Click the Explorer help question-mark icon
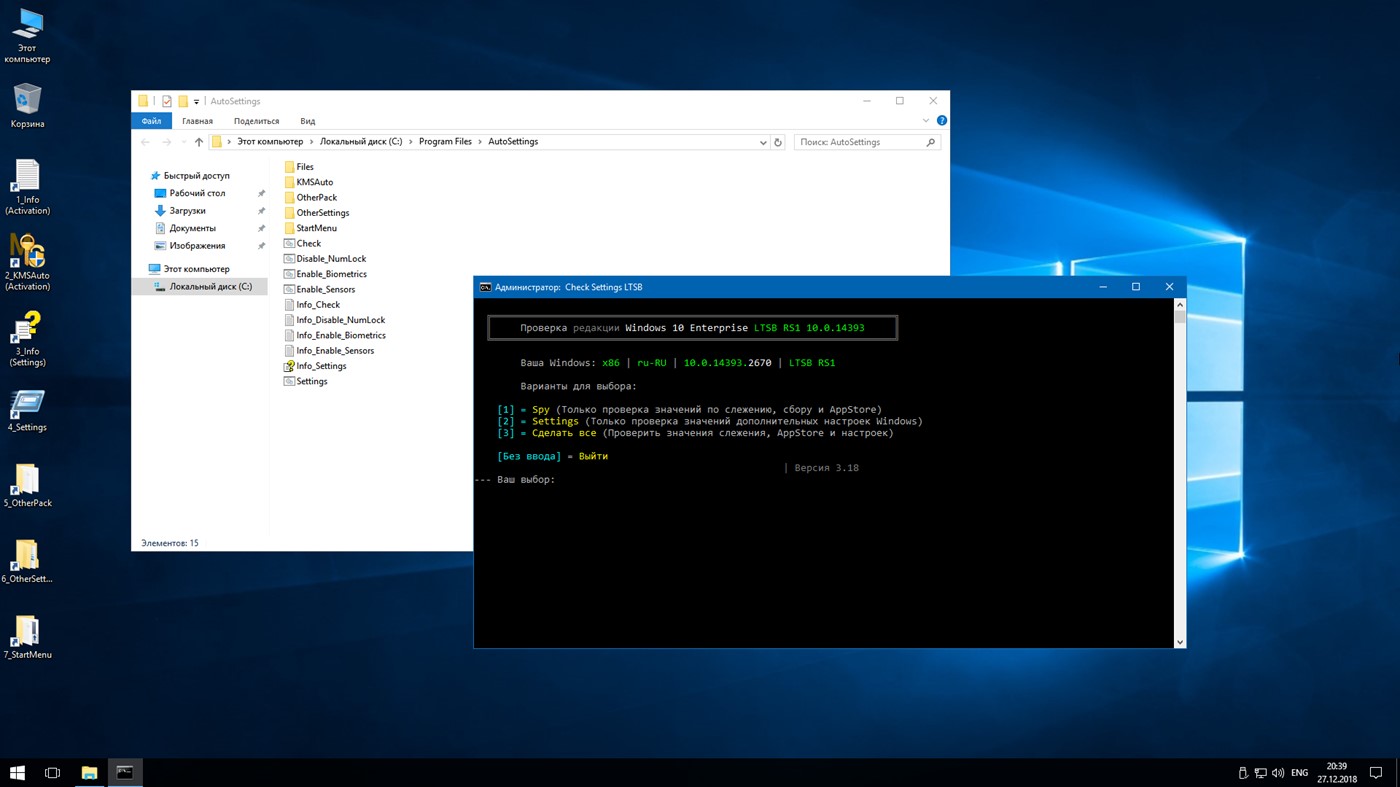 pyautogui.click(x=941, y=121)
